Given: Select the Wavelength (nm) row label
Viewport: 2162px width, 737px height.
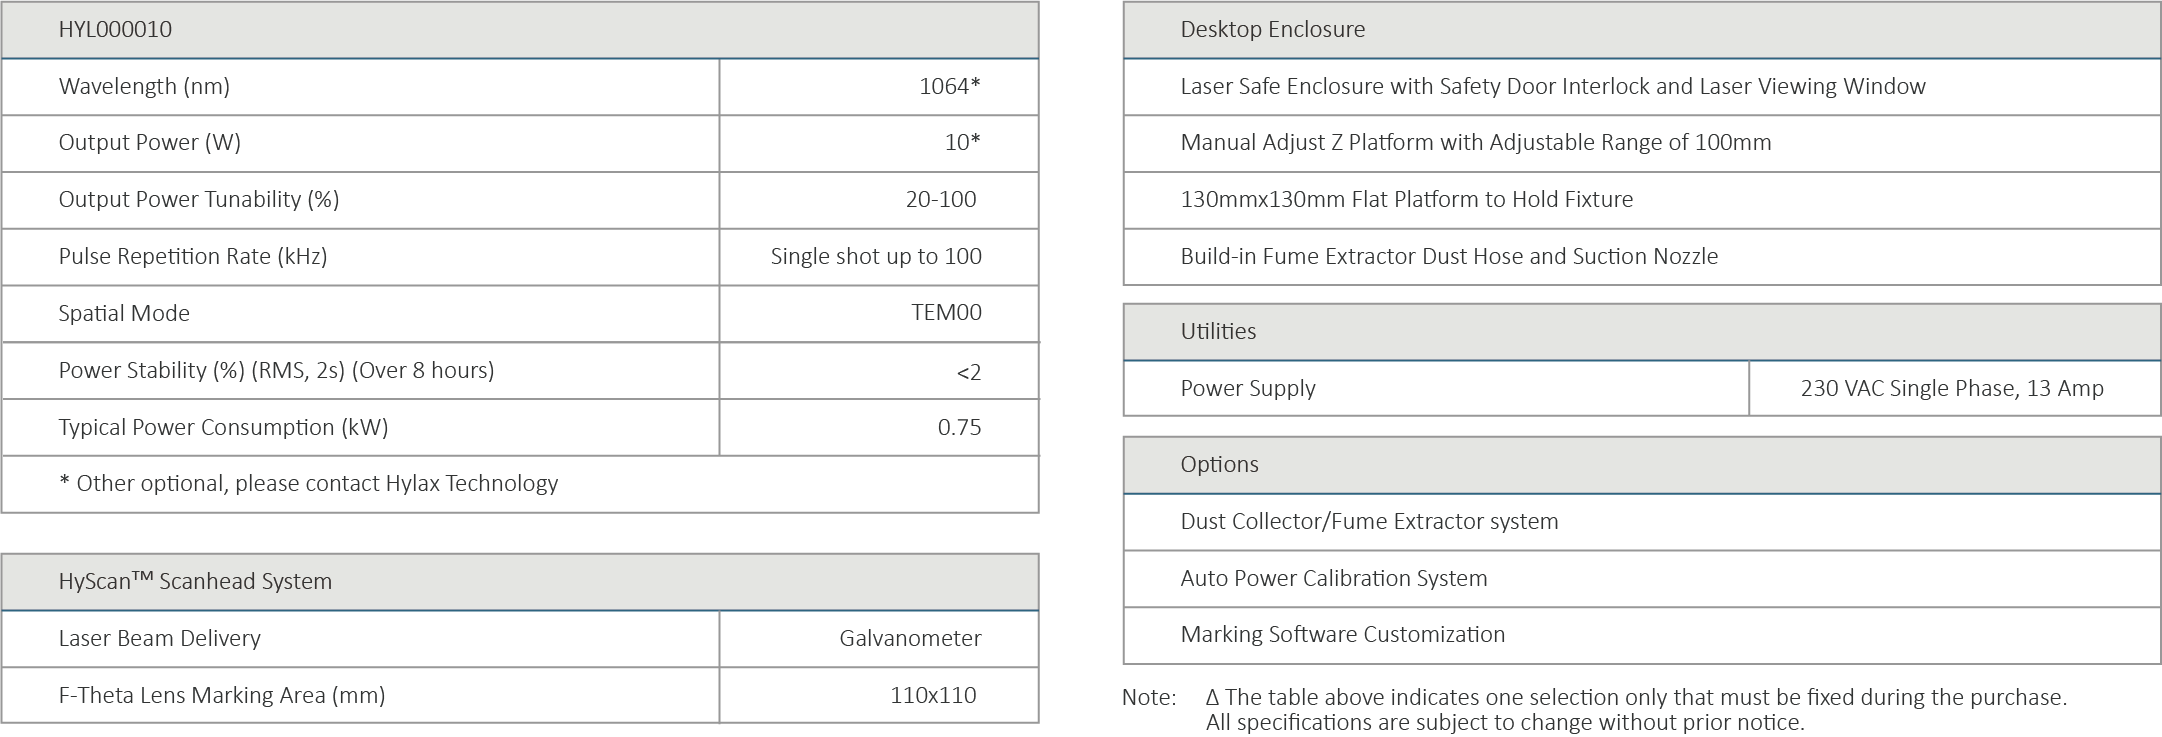Looking at the screenshot, I should 144,86.
